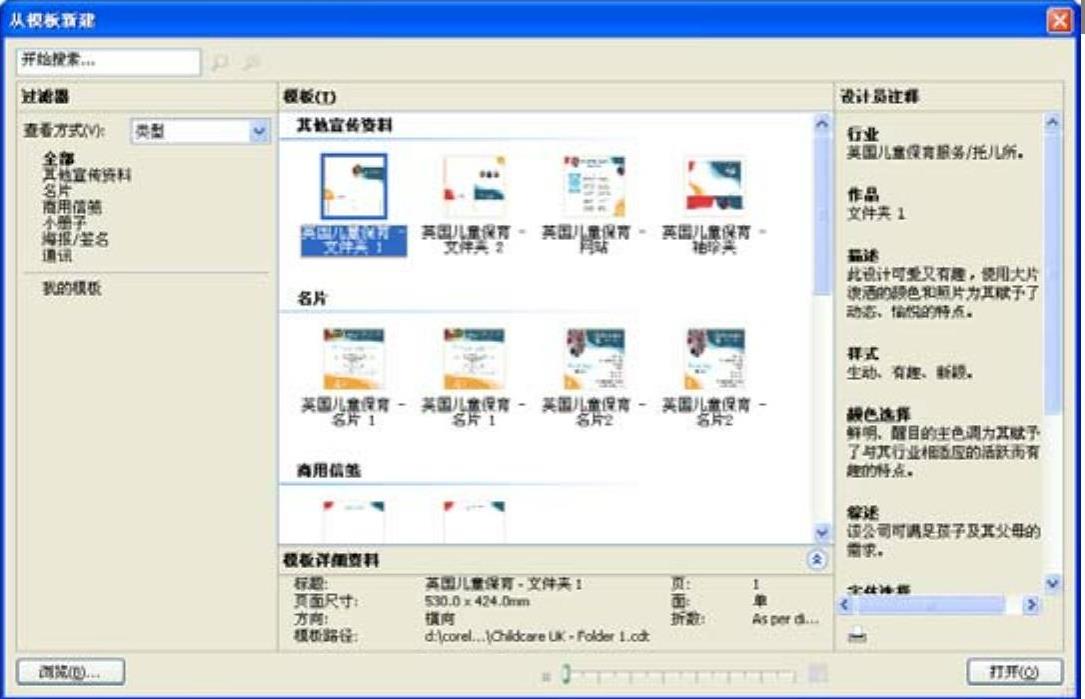Click the print icon under designer notes

click(x=857, y=634)
